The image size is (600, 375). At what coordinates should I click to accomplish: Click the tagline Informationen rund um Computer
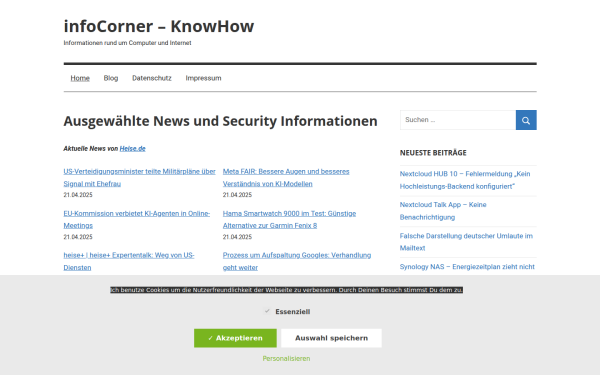pos(127,43)
